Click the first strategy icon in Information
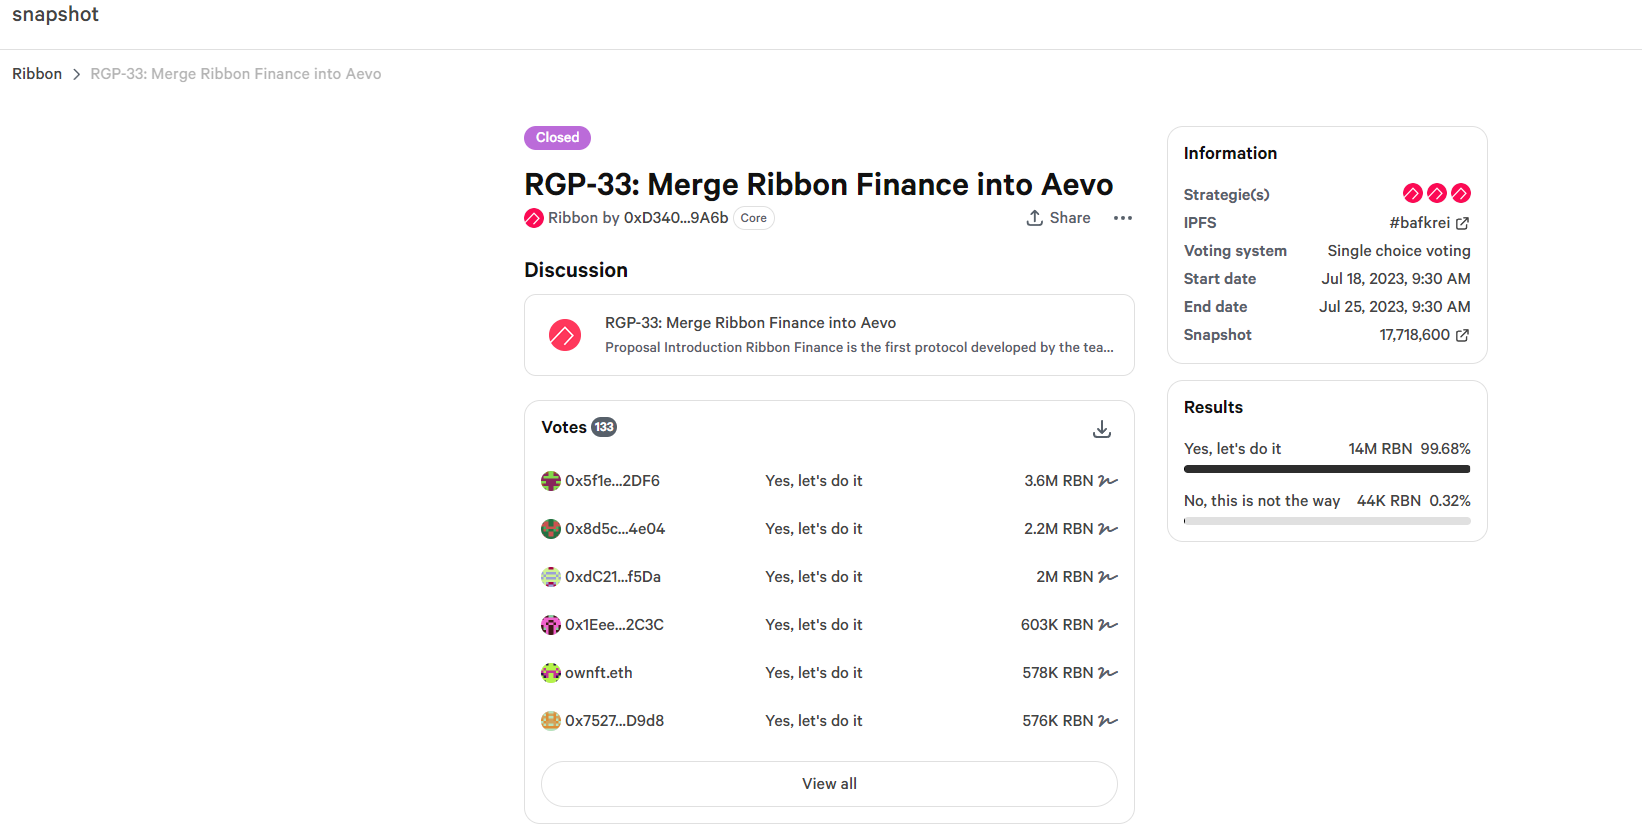Viewport: 1642px width, 826px height. (x=1412, y=193)
